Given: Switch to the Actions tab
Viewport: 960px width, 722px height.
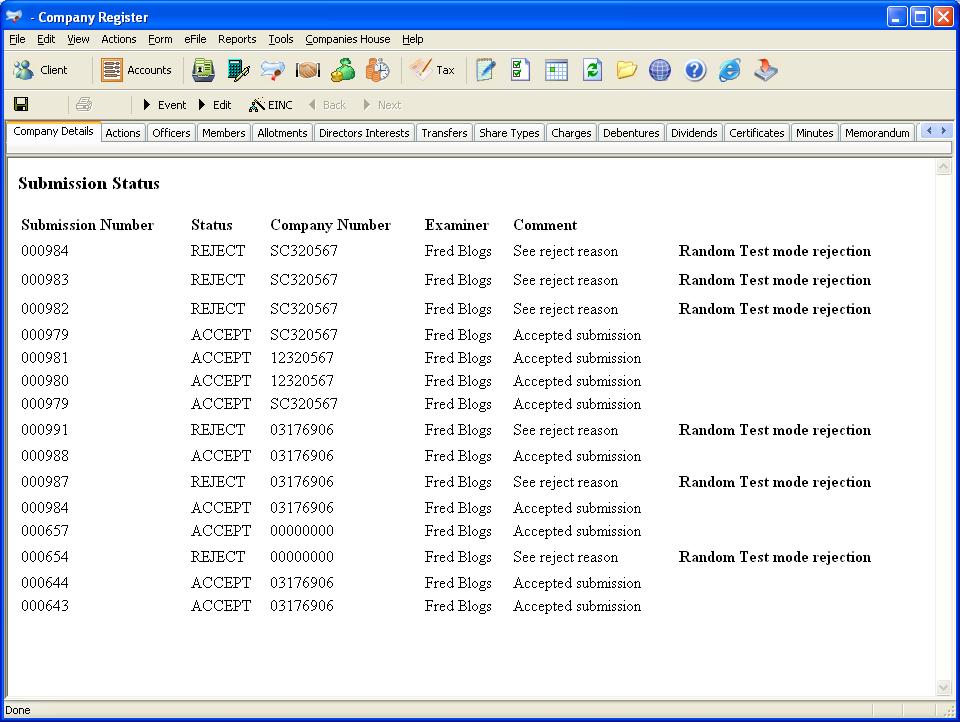Looking at the screenshot, I should point(123,133).
